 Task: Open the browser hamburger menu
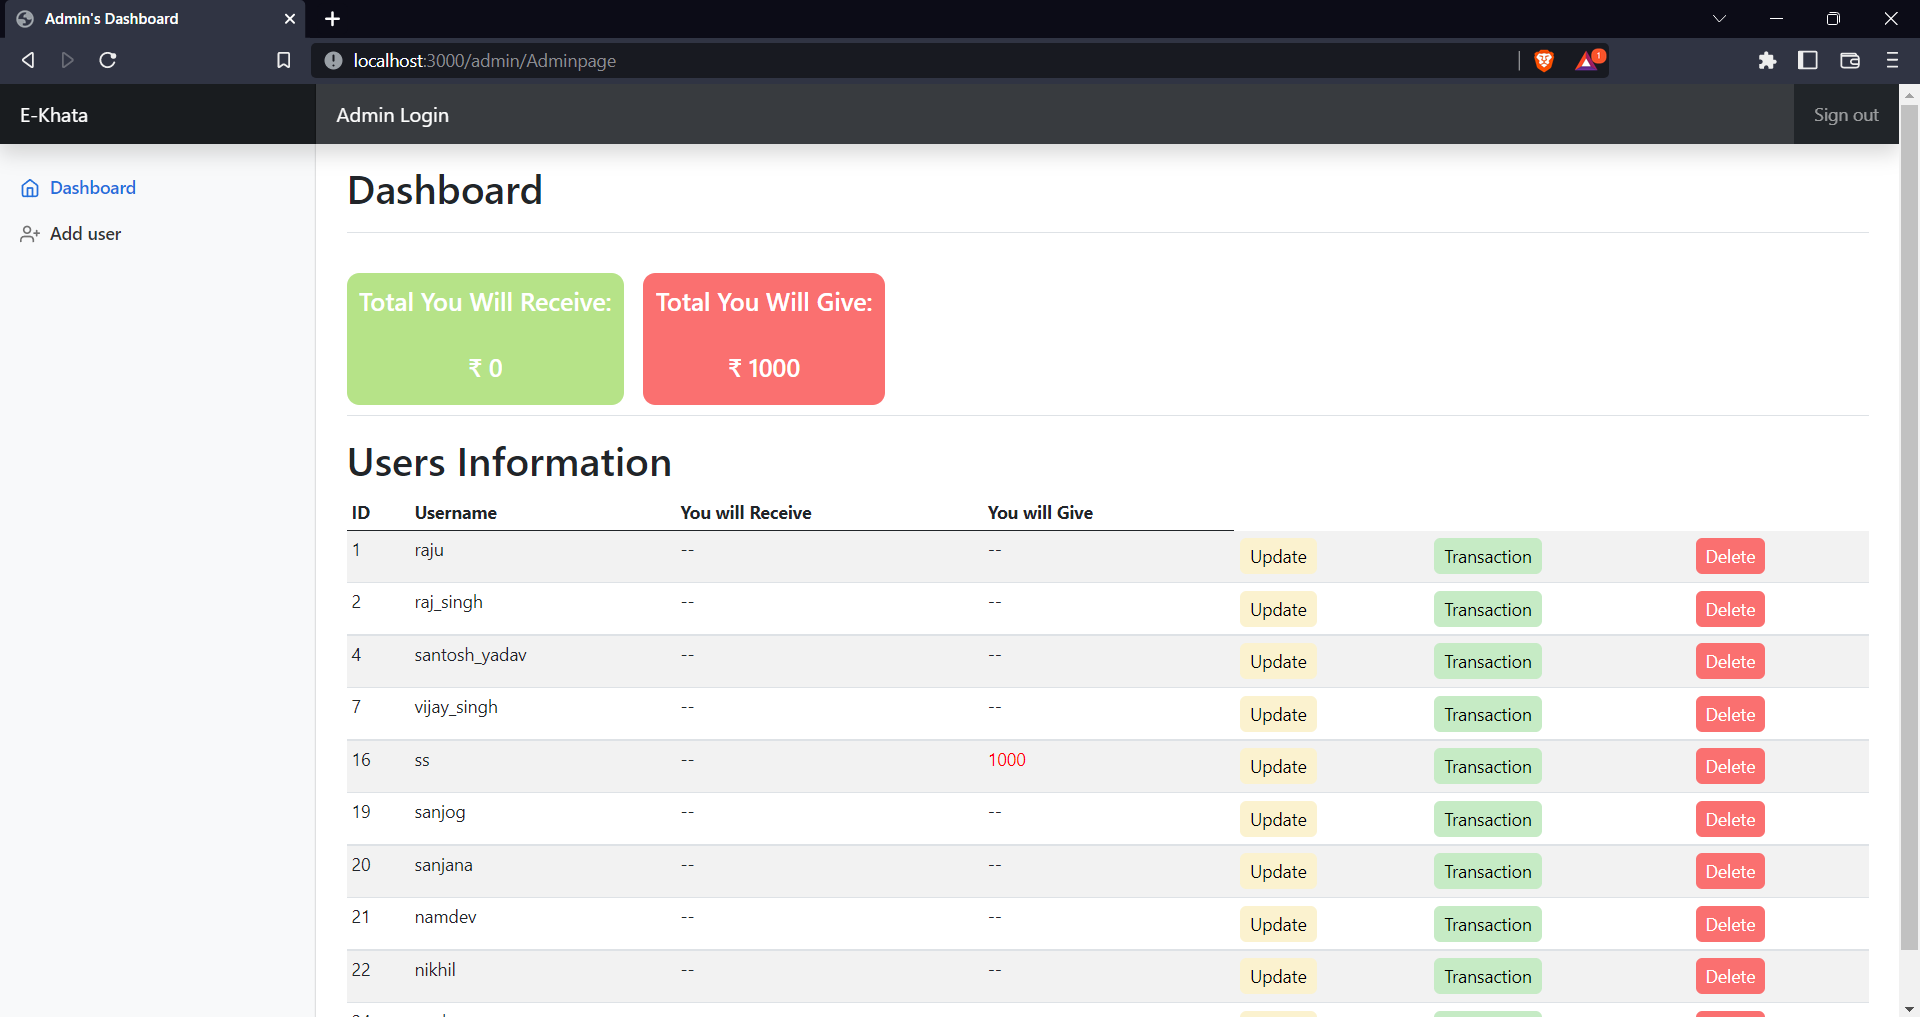click(x=1892, y=60)
